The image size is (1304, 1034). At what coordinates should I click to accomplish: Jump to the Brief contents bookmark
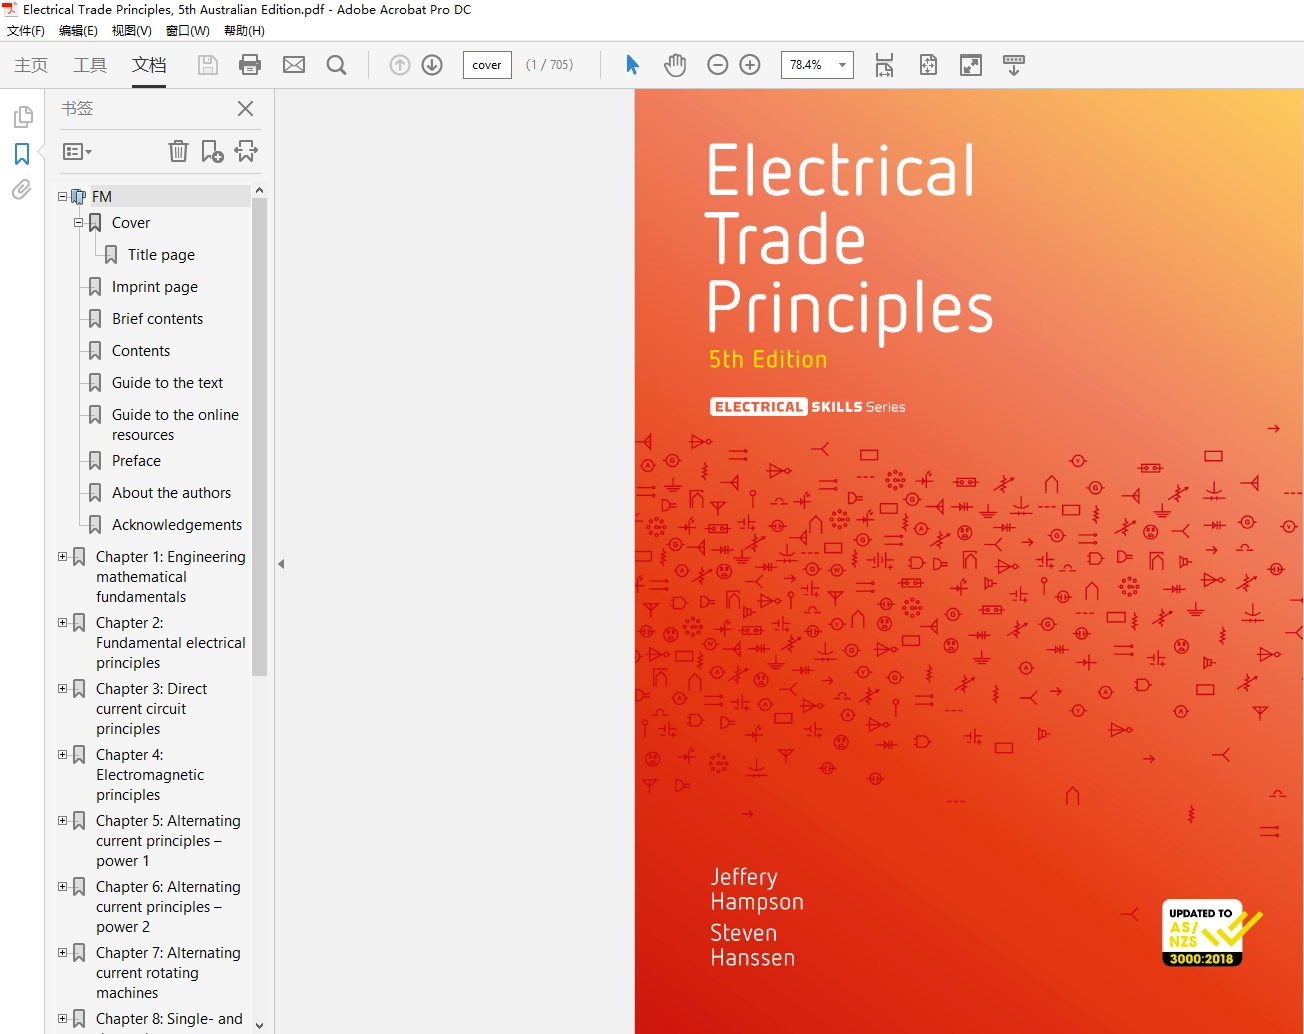pos(157,319)
